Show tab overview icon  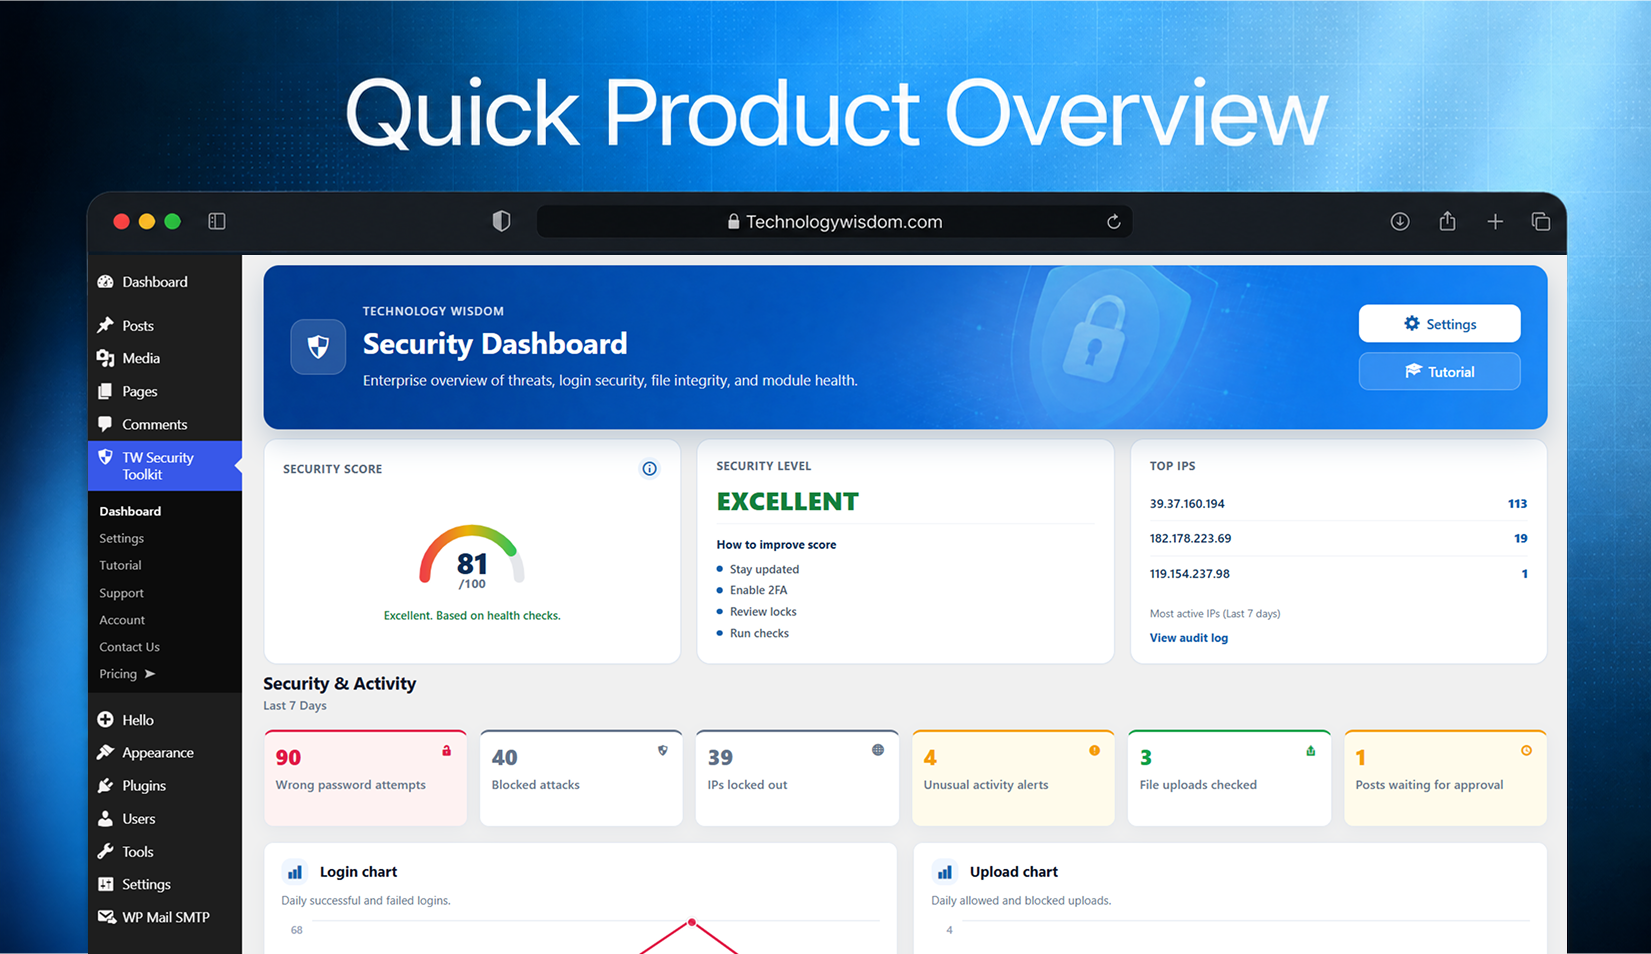(x=1541, y=222)
